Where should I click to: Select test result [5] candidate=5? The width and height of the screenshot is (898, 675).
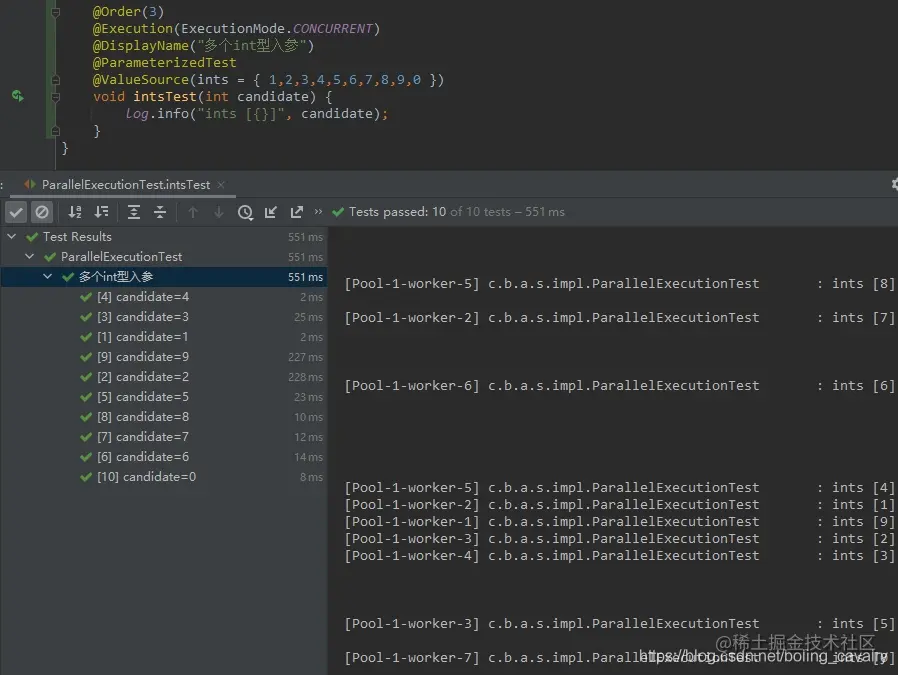click(x=164, y=397)
